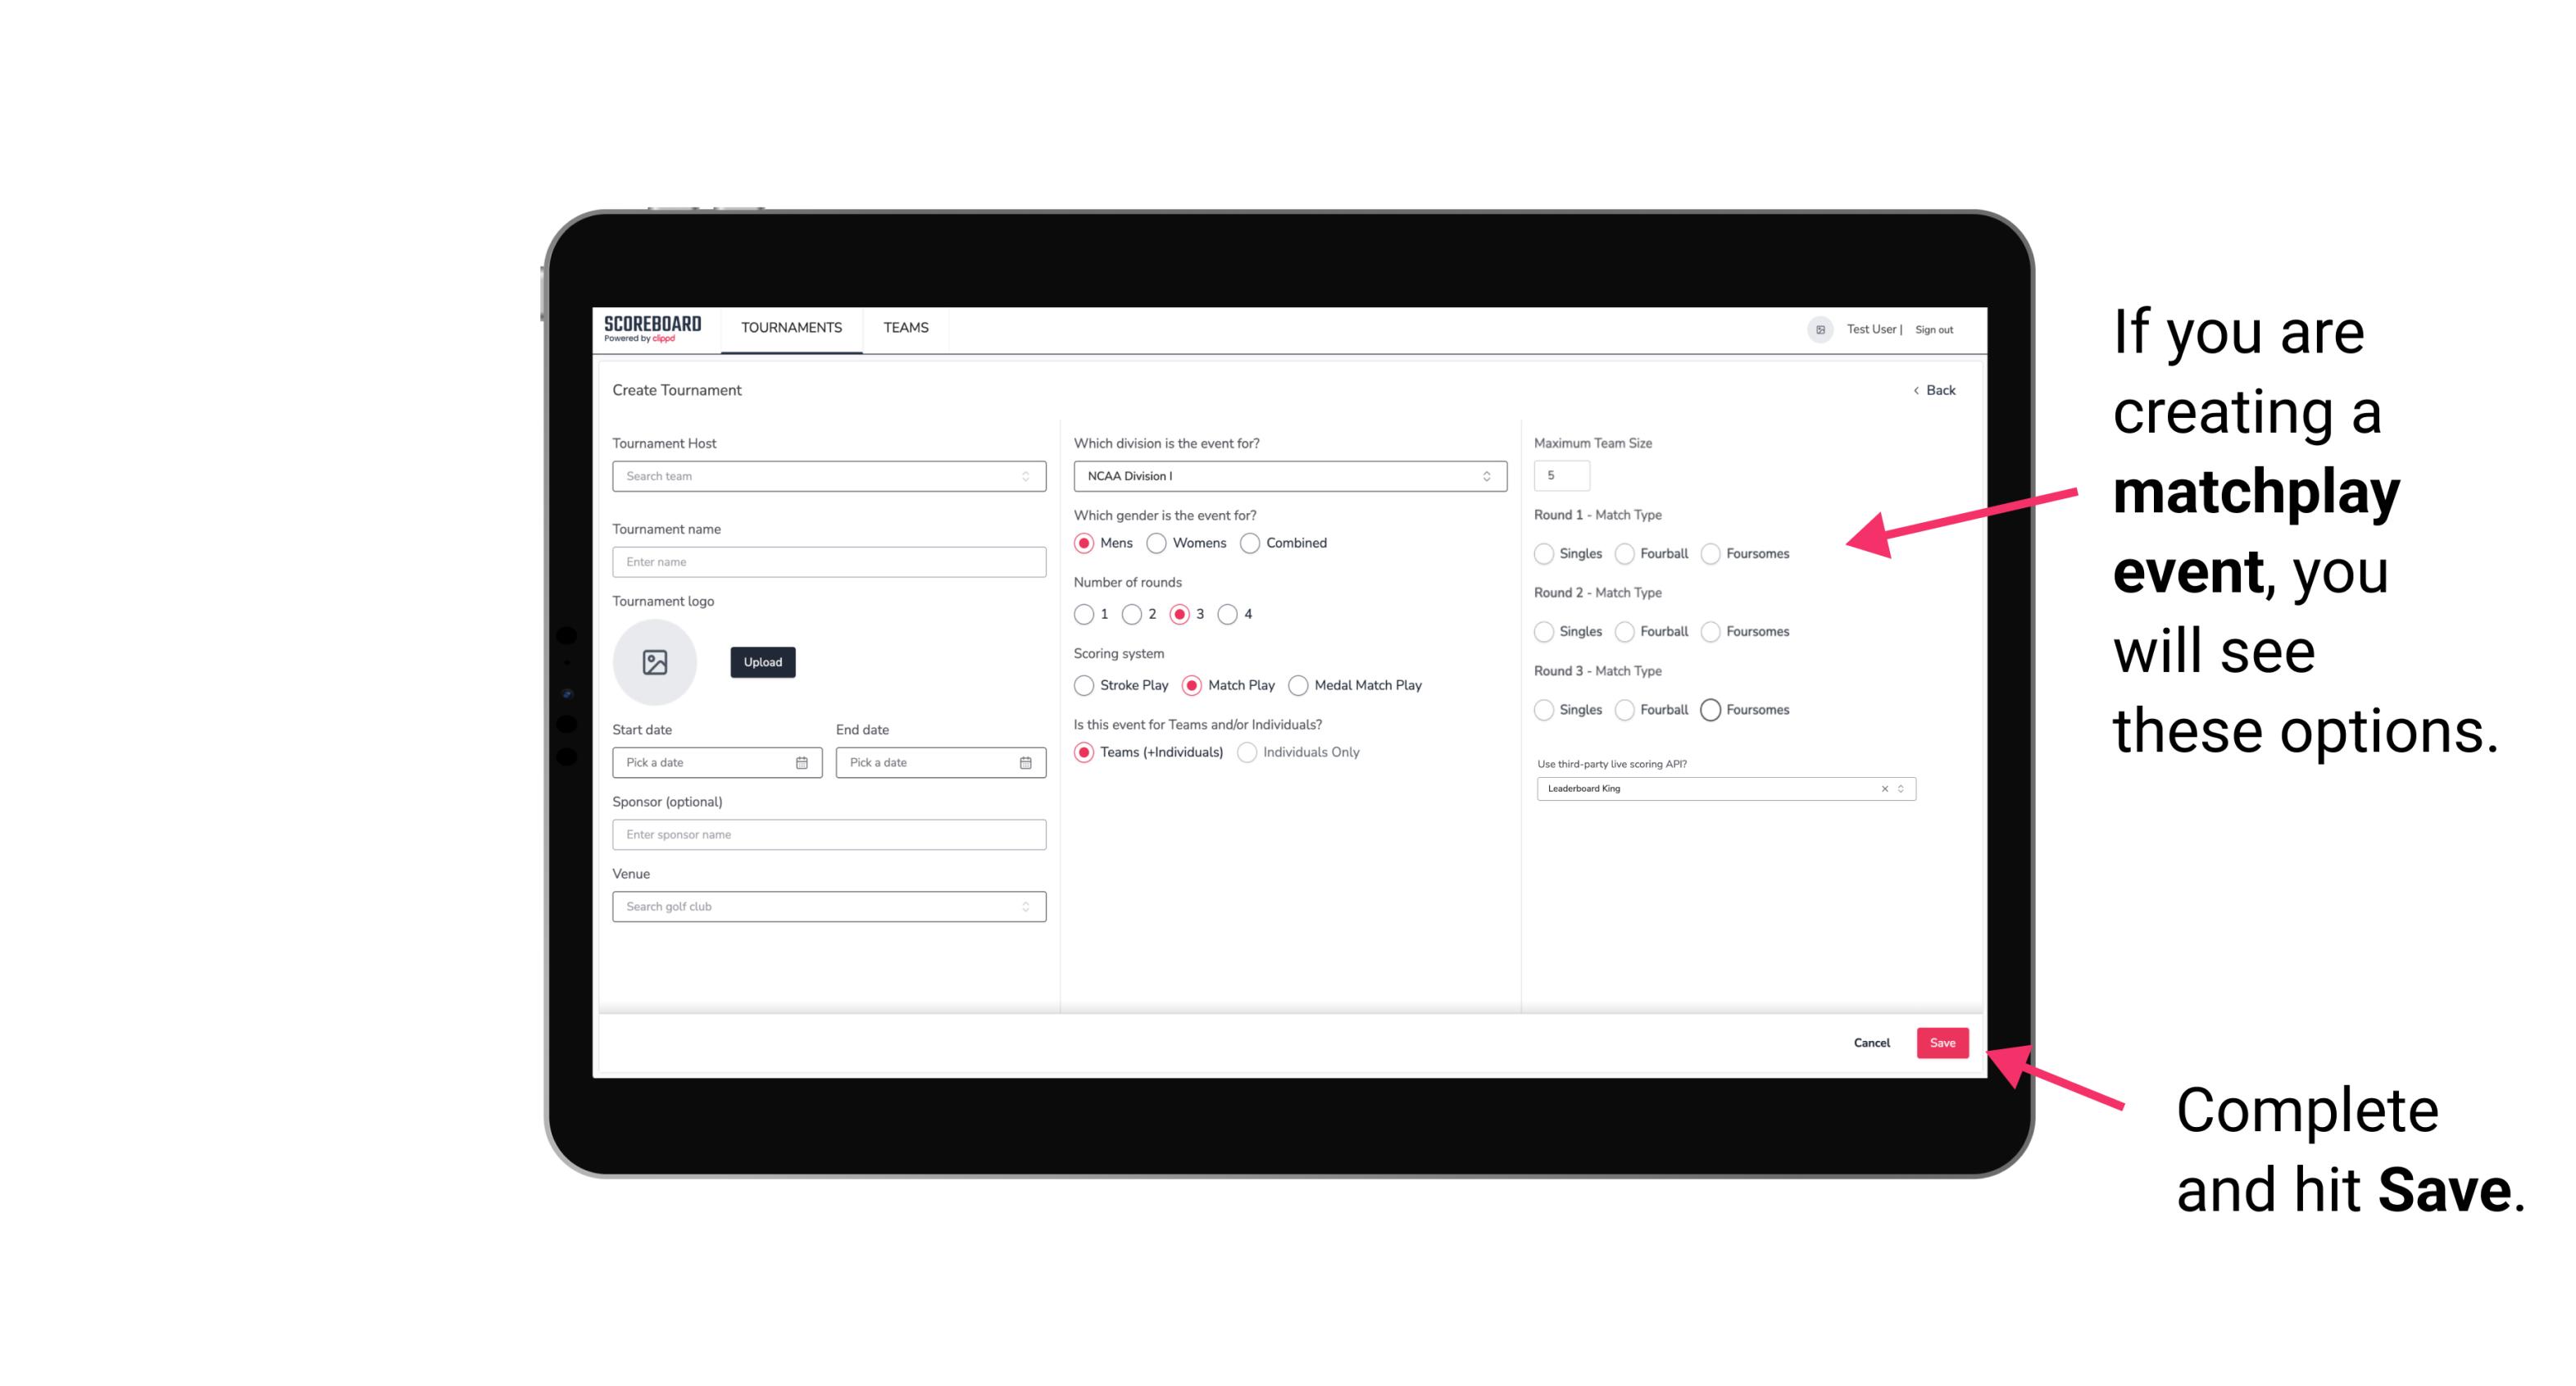Image resolution: width=2576 pixels, height=1386 pixels.
Task: Click the Scoreboard powered by Clipp2 logo
Action: 655,329
